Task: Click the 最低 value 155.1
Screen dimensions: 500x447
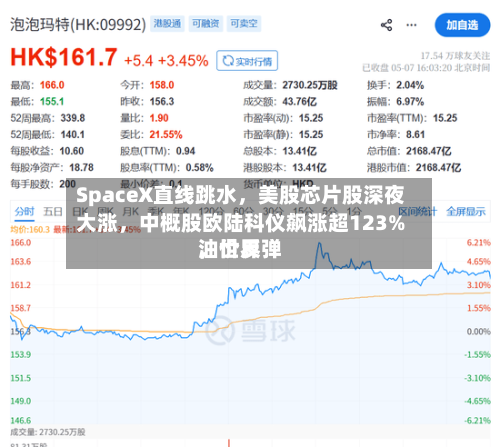Action: (52, 101)
